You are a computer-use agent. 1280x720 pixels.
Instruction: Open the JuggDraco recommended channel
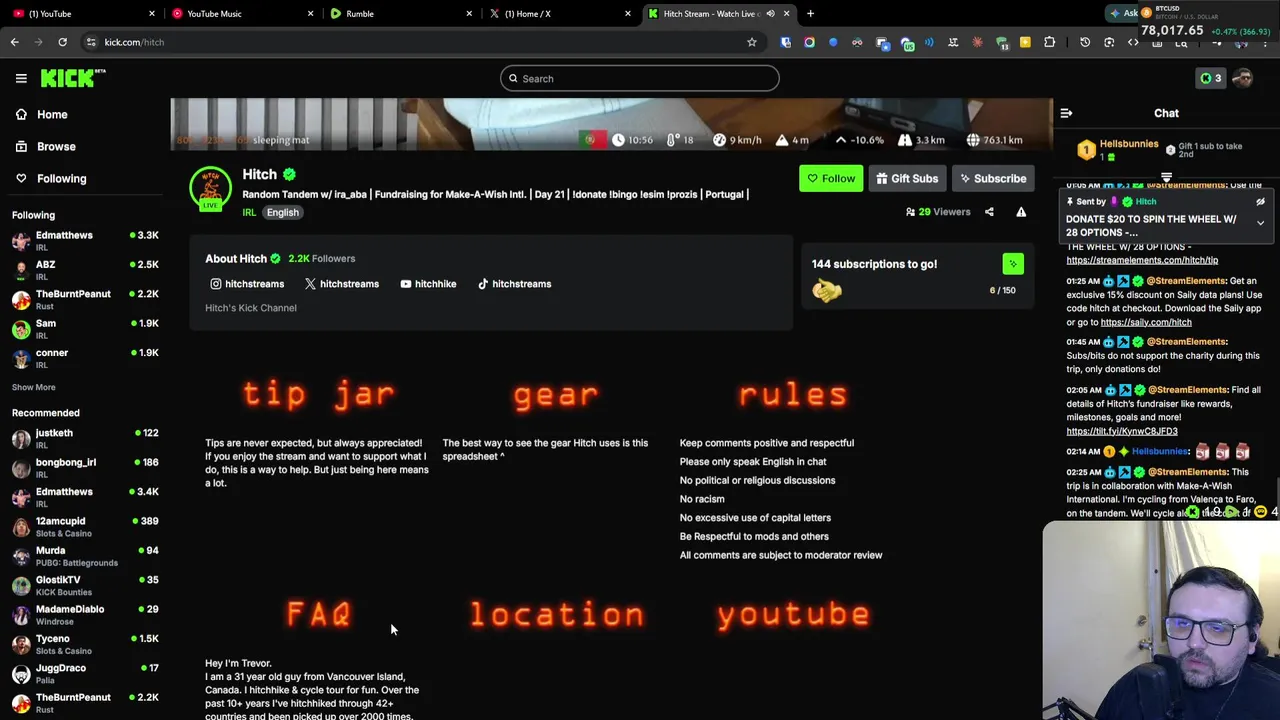click(x=85, y=673)
